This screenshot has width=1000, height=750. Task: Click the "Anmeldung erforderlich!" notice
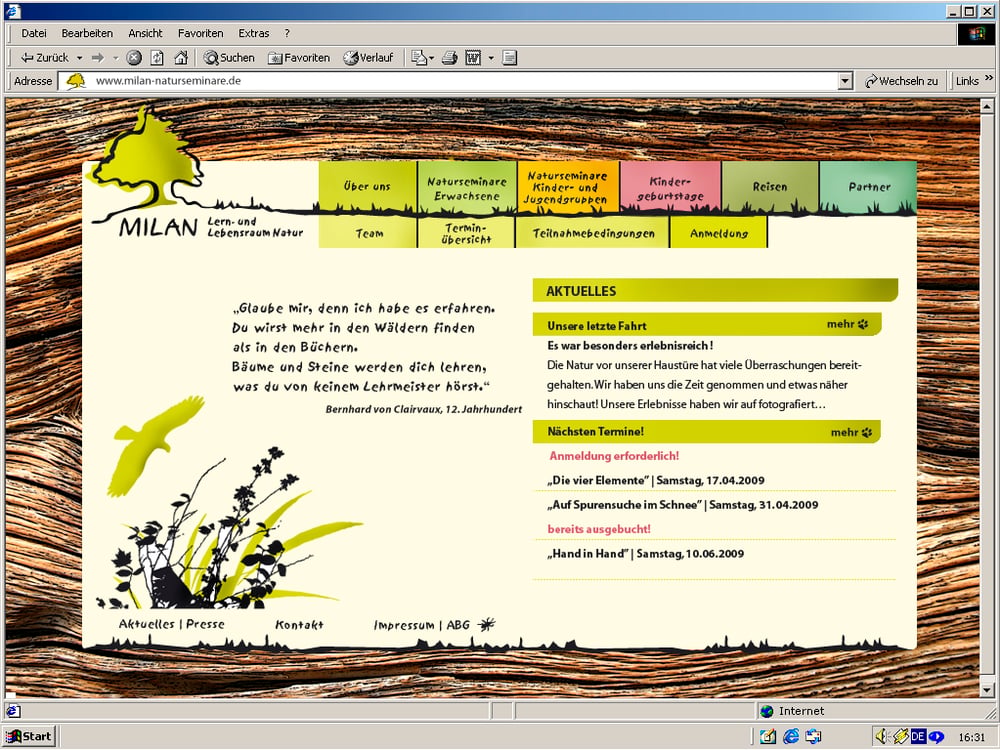click(614, 456)
